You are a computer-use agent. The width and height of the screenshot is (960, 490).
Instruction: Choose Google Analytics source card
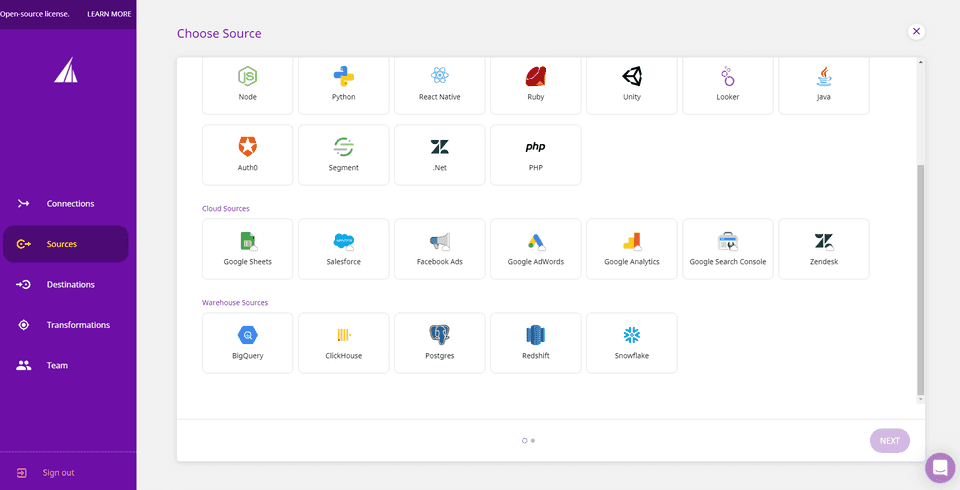pos(632,249)
